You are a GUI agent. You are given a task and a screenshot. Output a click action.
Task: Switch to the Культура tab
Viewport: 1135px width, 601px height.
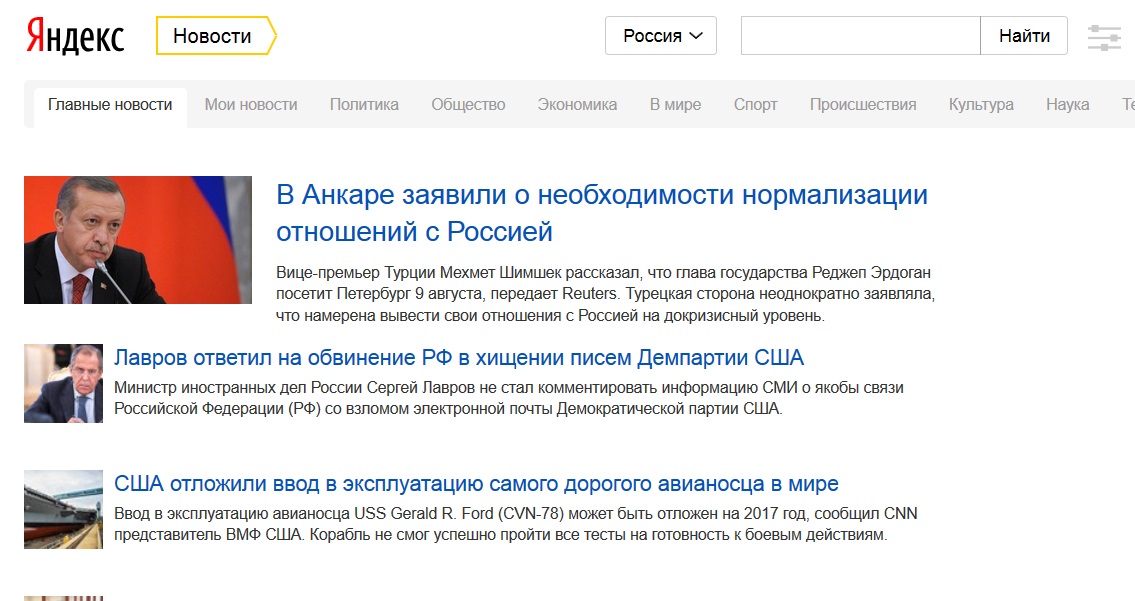pos(981,105)
